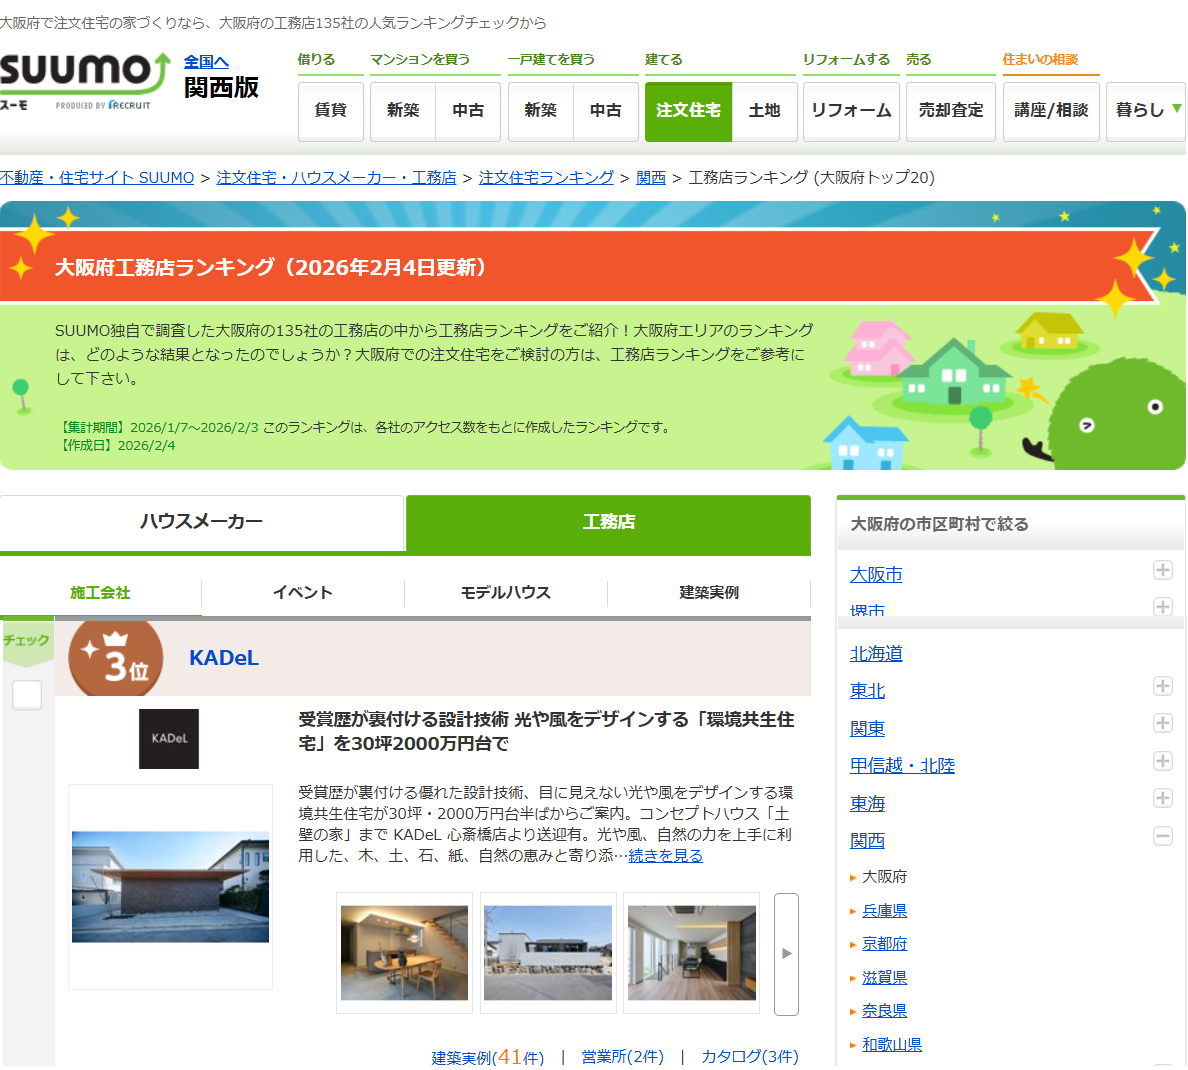Open the 兵庫県 prefecture link
Viewport: 1188px width, 1070px height.
(884, 911)
